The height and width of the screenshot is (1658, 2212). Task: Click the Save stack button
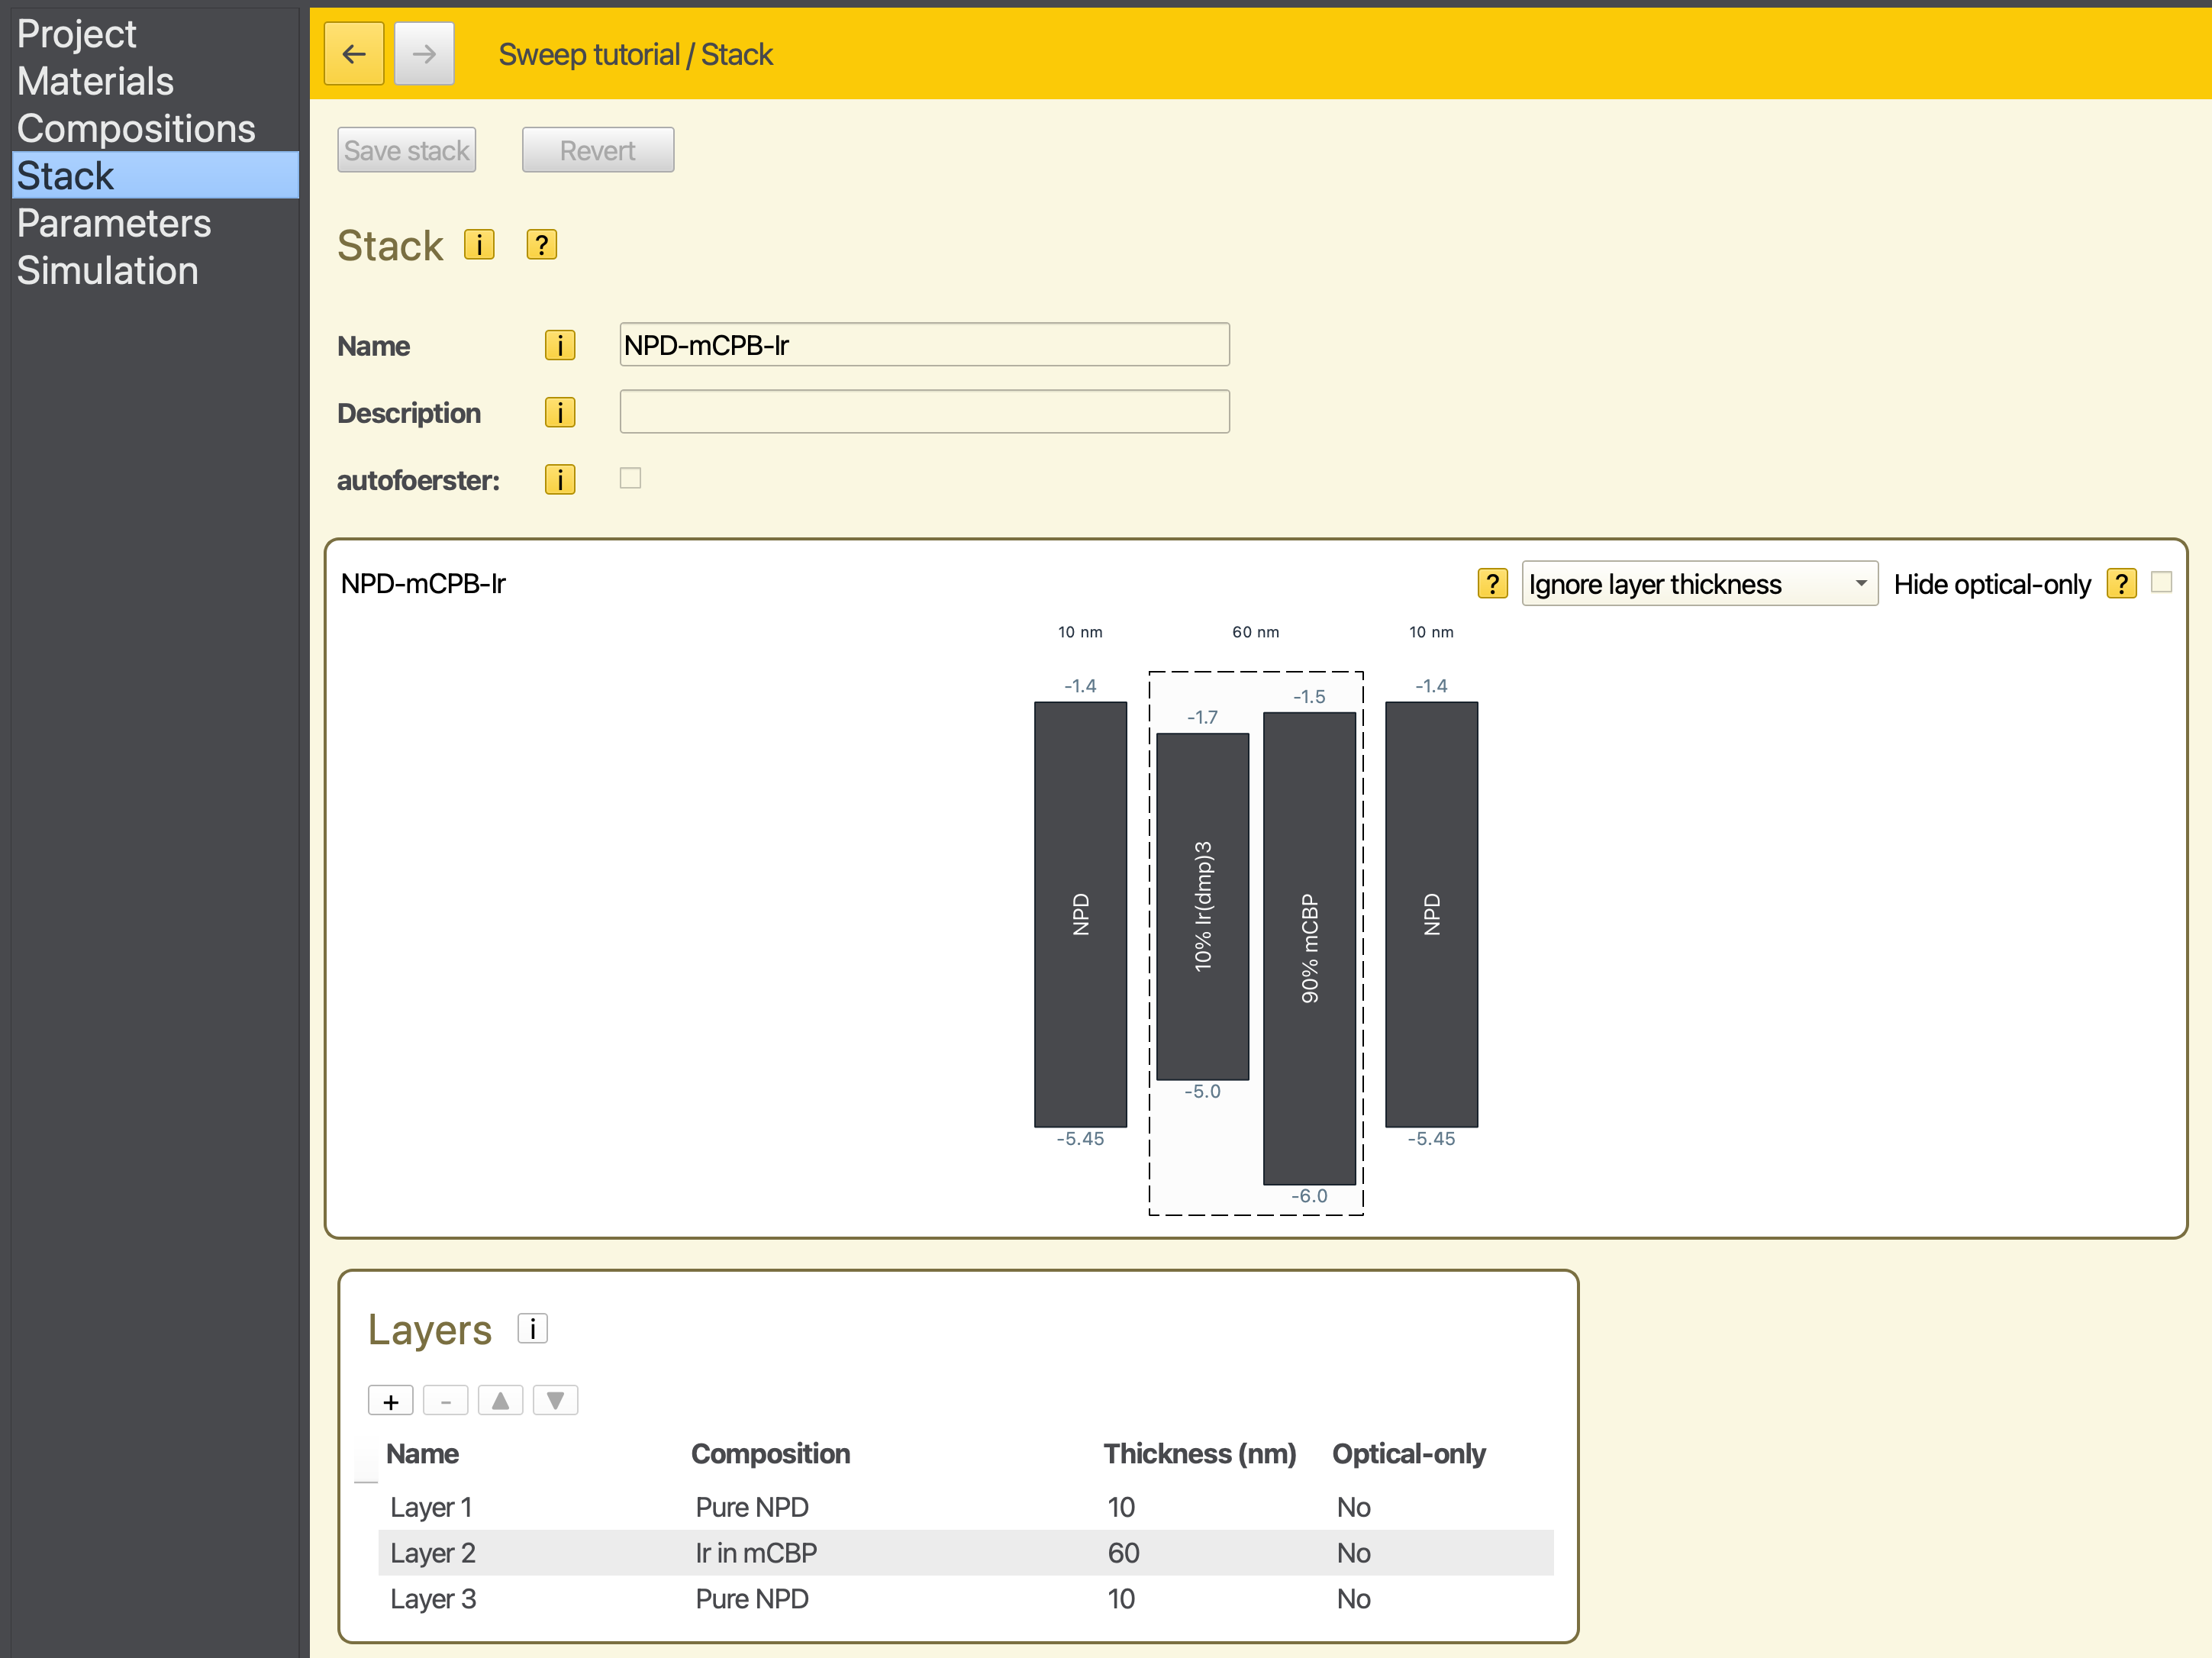click(406, 151)
